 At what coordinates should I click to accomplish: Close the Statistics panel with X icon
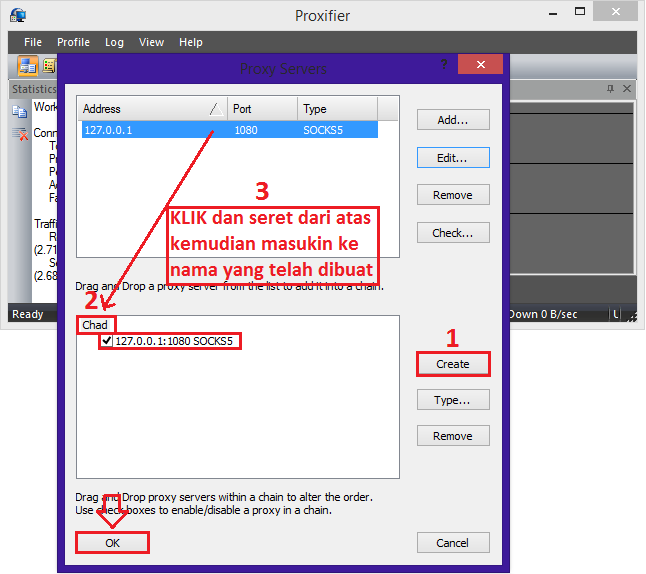click(627, 89)
